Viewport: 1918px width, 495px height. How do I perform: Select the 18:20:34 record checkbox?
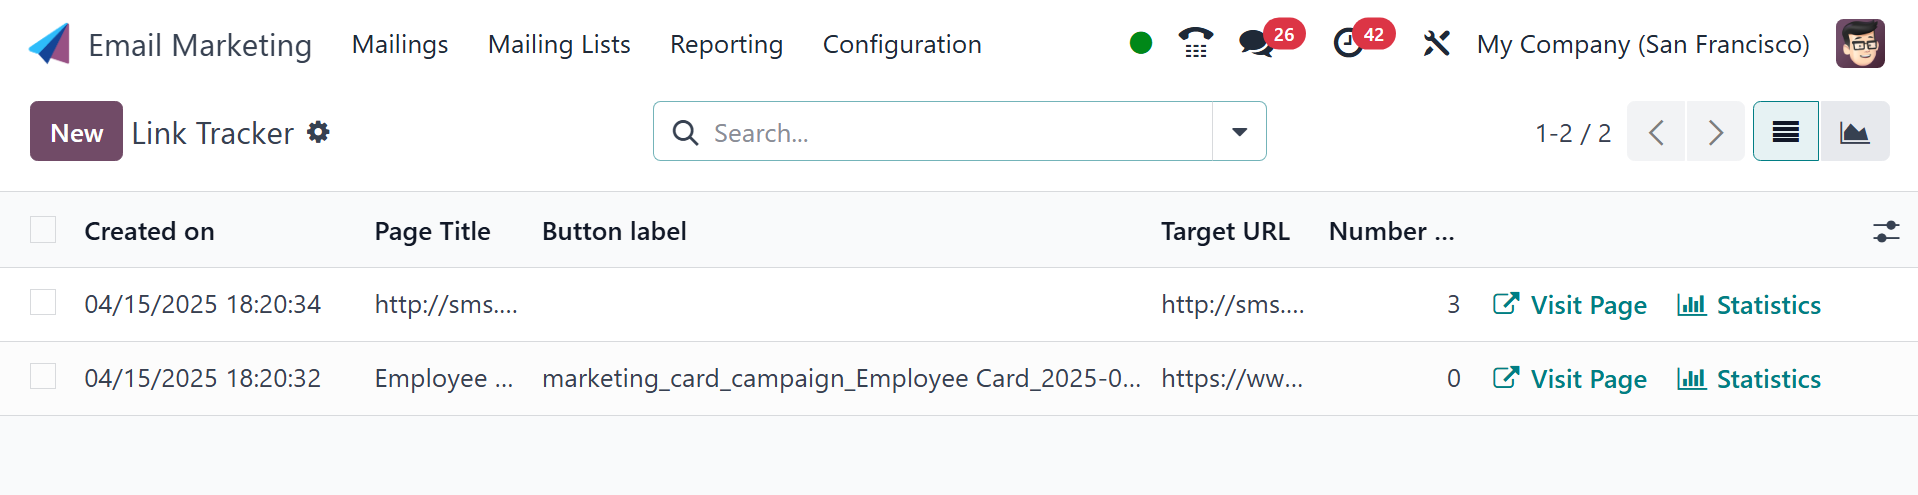43,303
